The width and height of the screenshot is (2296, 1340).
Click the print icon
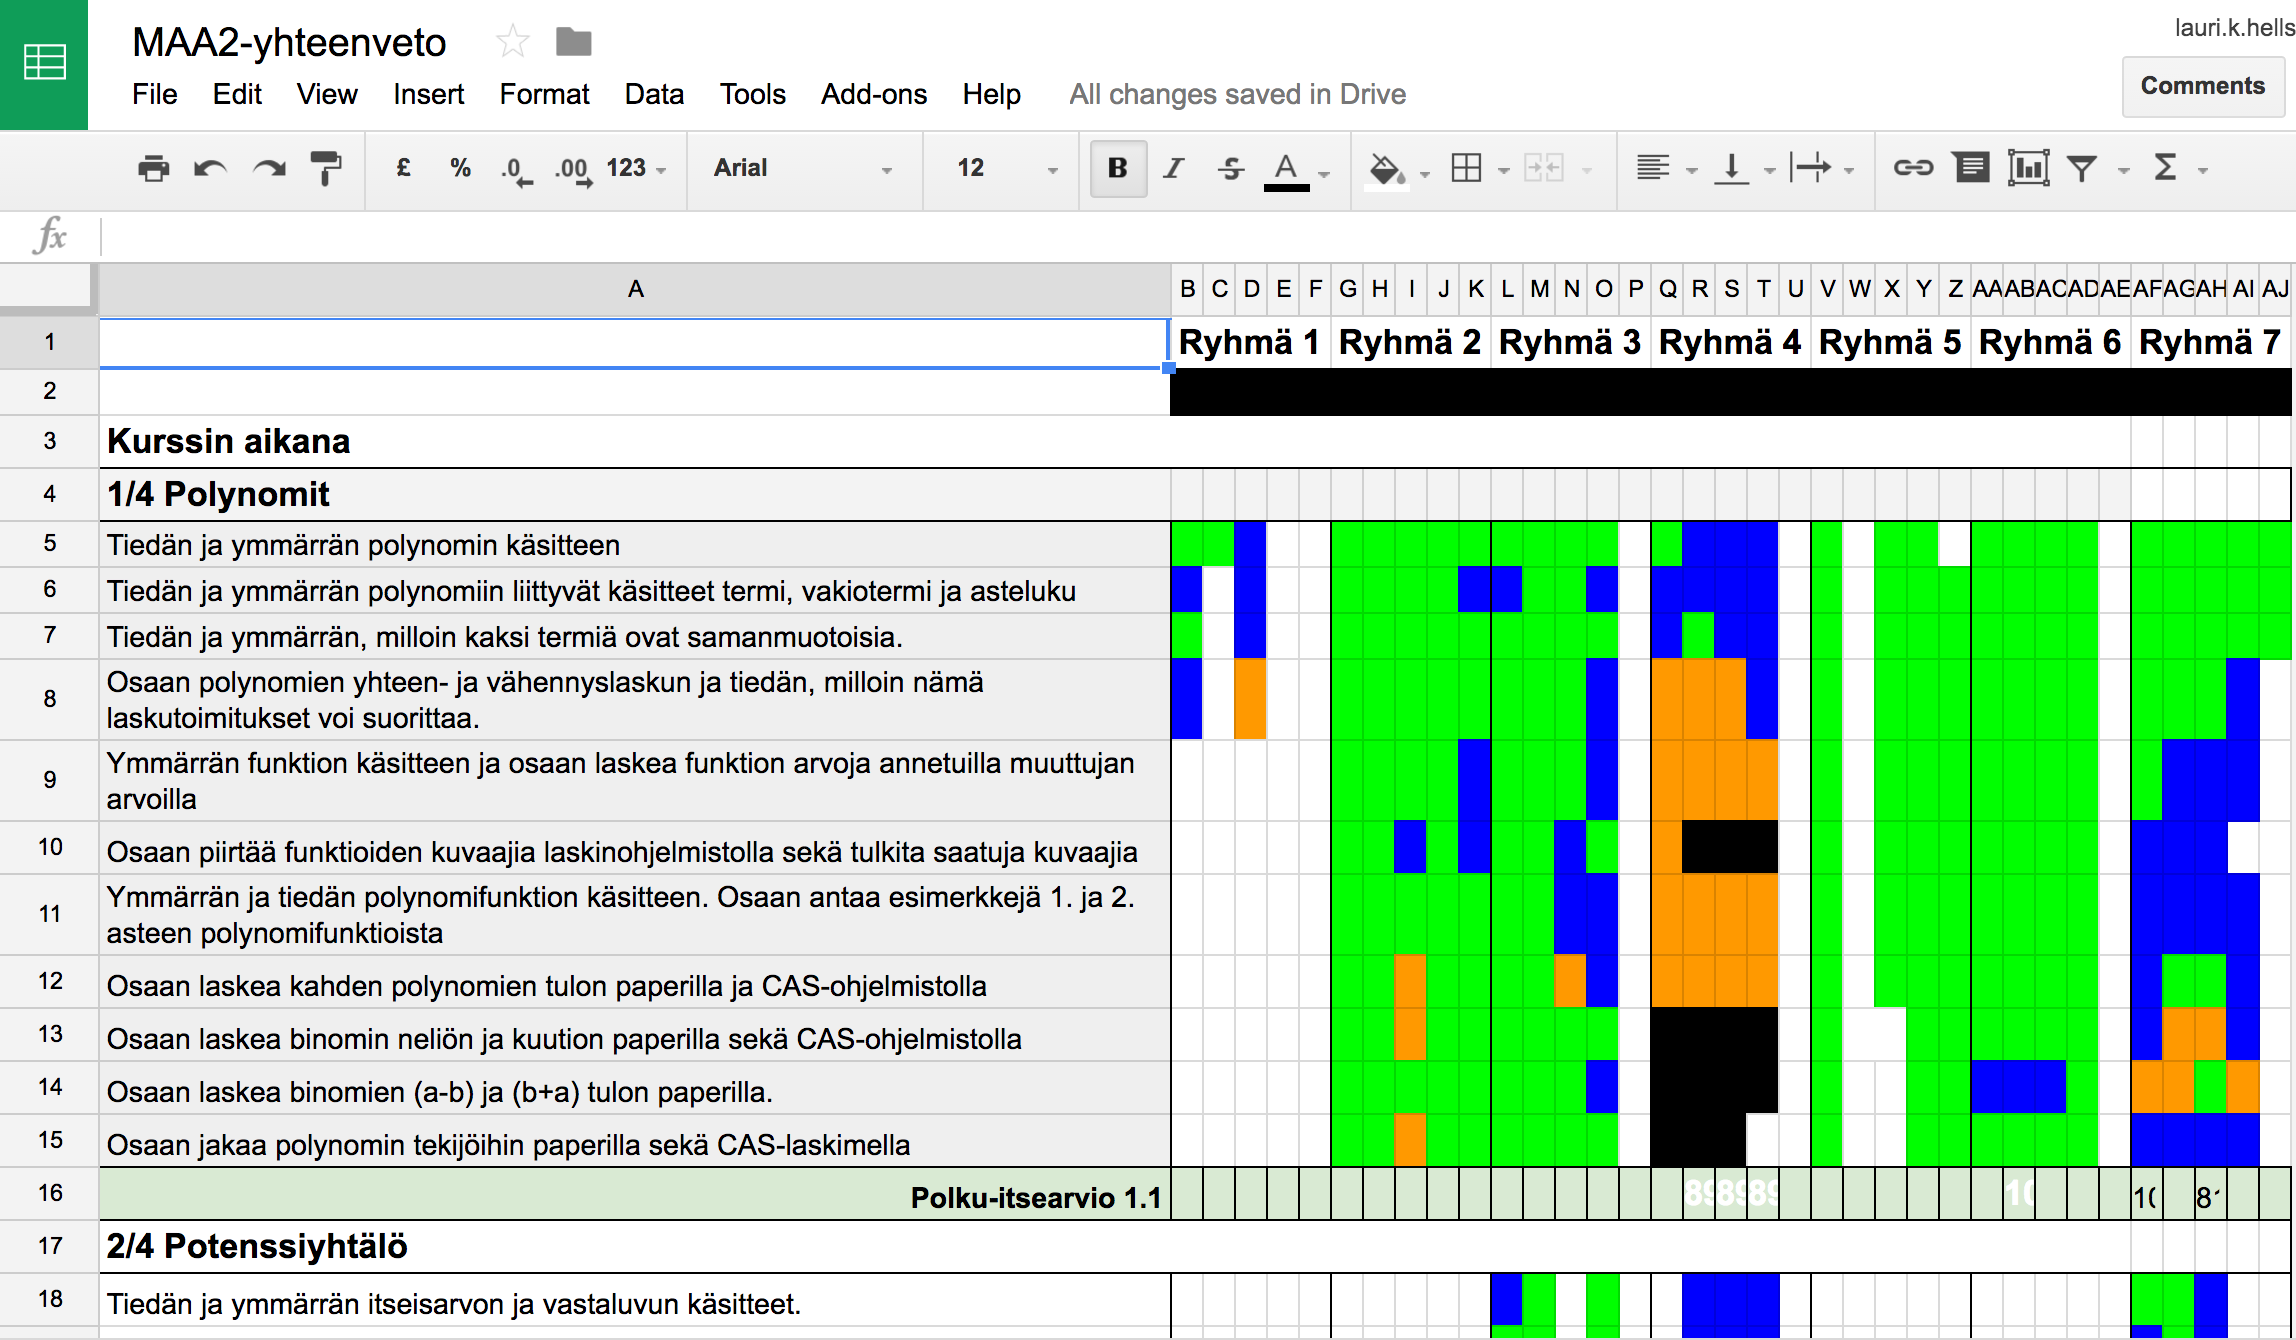[x=153, y=168]
